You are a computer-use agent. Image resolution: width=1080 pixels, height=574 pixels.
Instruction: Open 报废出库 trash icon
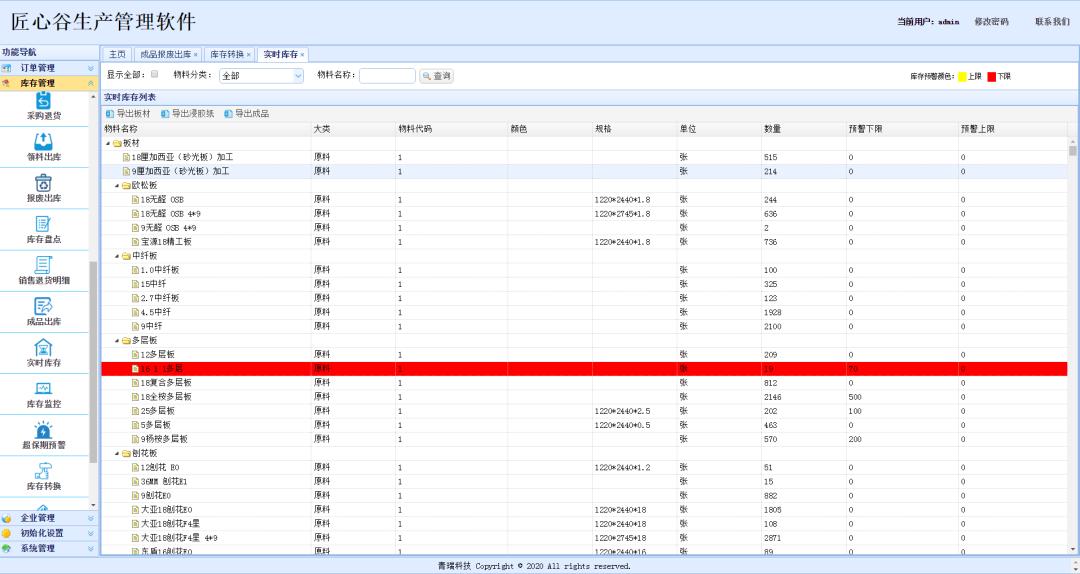[x=43, y=183]
